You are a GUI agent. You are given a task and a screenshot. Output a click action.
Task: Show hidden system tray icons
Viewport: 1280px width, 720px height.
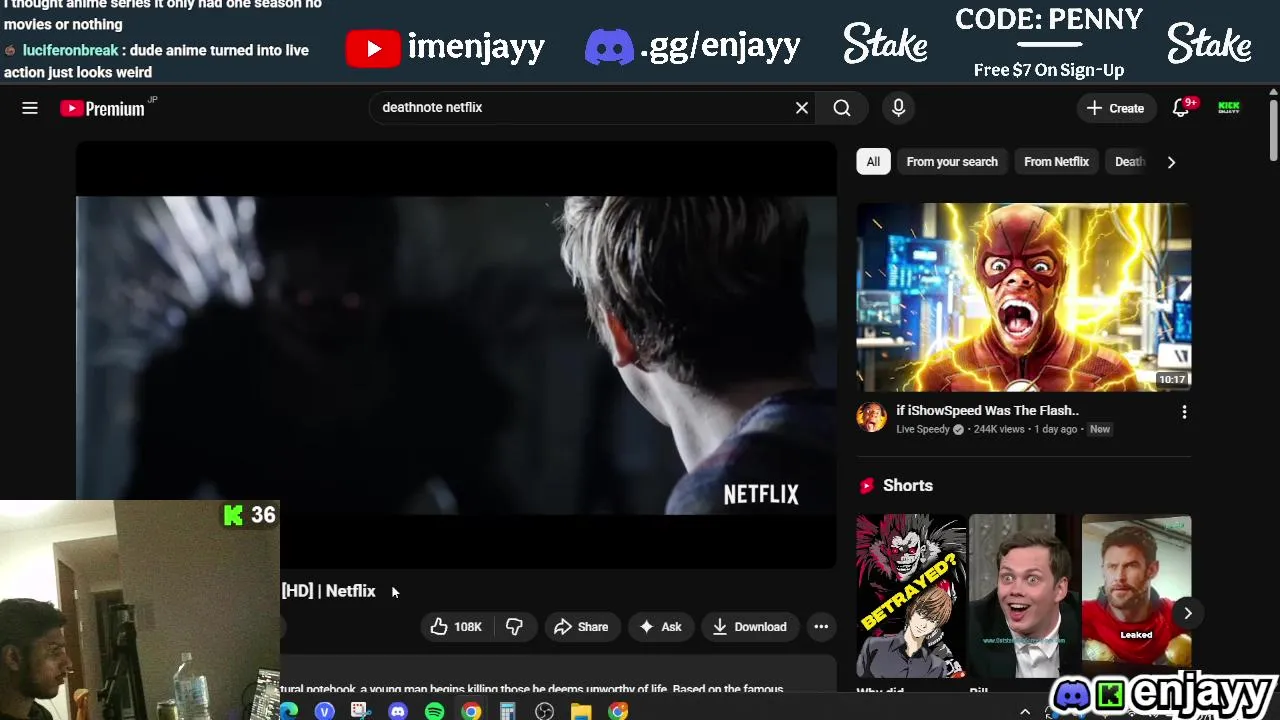[x=1024, y=712]
